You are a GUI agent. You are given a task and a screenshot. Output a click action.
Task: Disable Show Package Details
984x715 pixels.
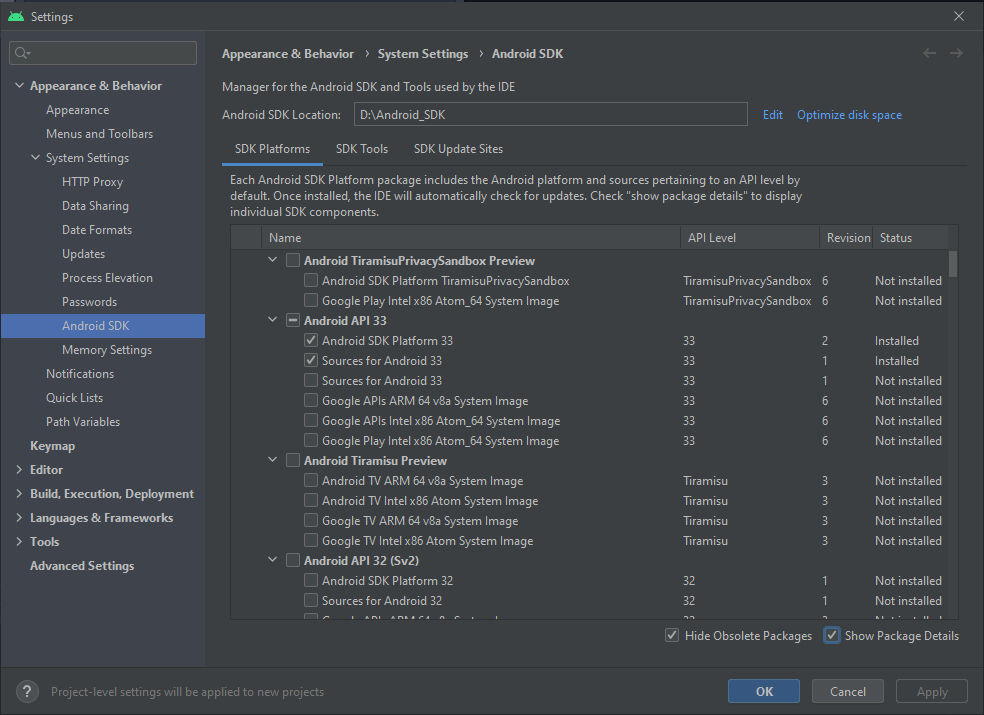pyautogui.click(x=831, y=635)
